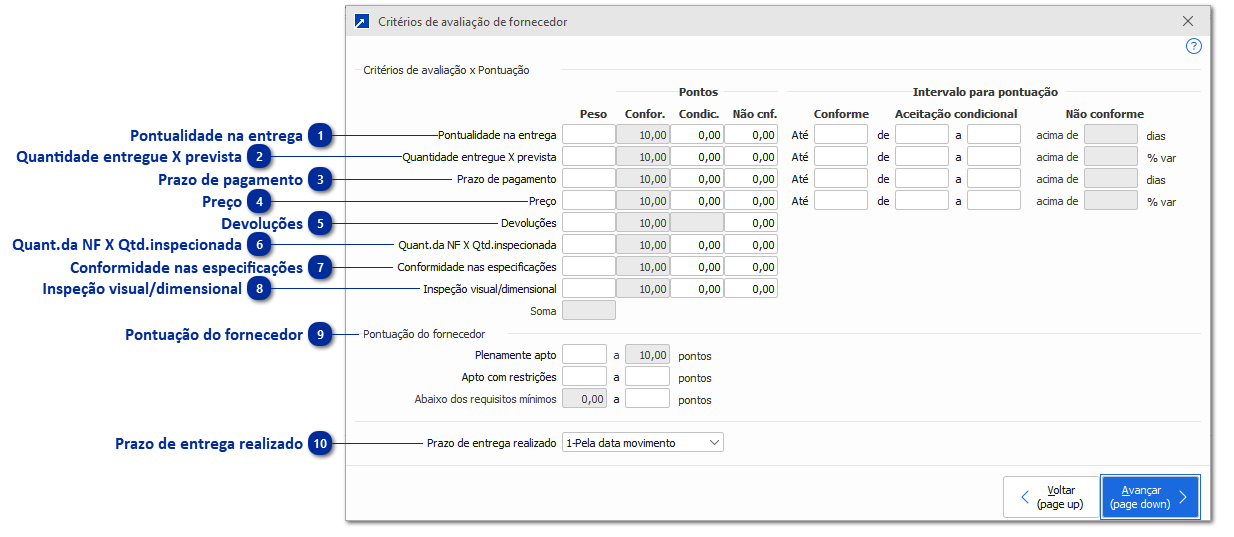Click Não cnf. points field for Devoluções
1234x537 pixels.
pyautogui.click(x=751, y=222)
